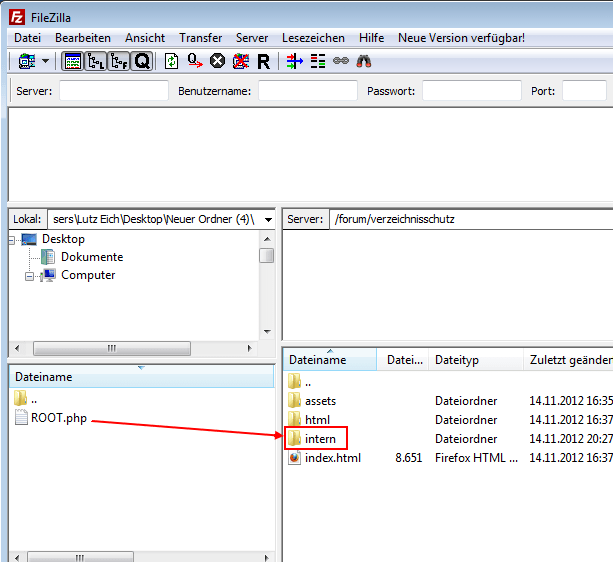This screenshot has height=562, width=613.
Task: Toggle local directory tree view
Action: point(95,61)
